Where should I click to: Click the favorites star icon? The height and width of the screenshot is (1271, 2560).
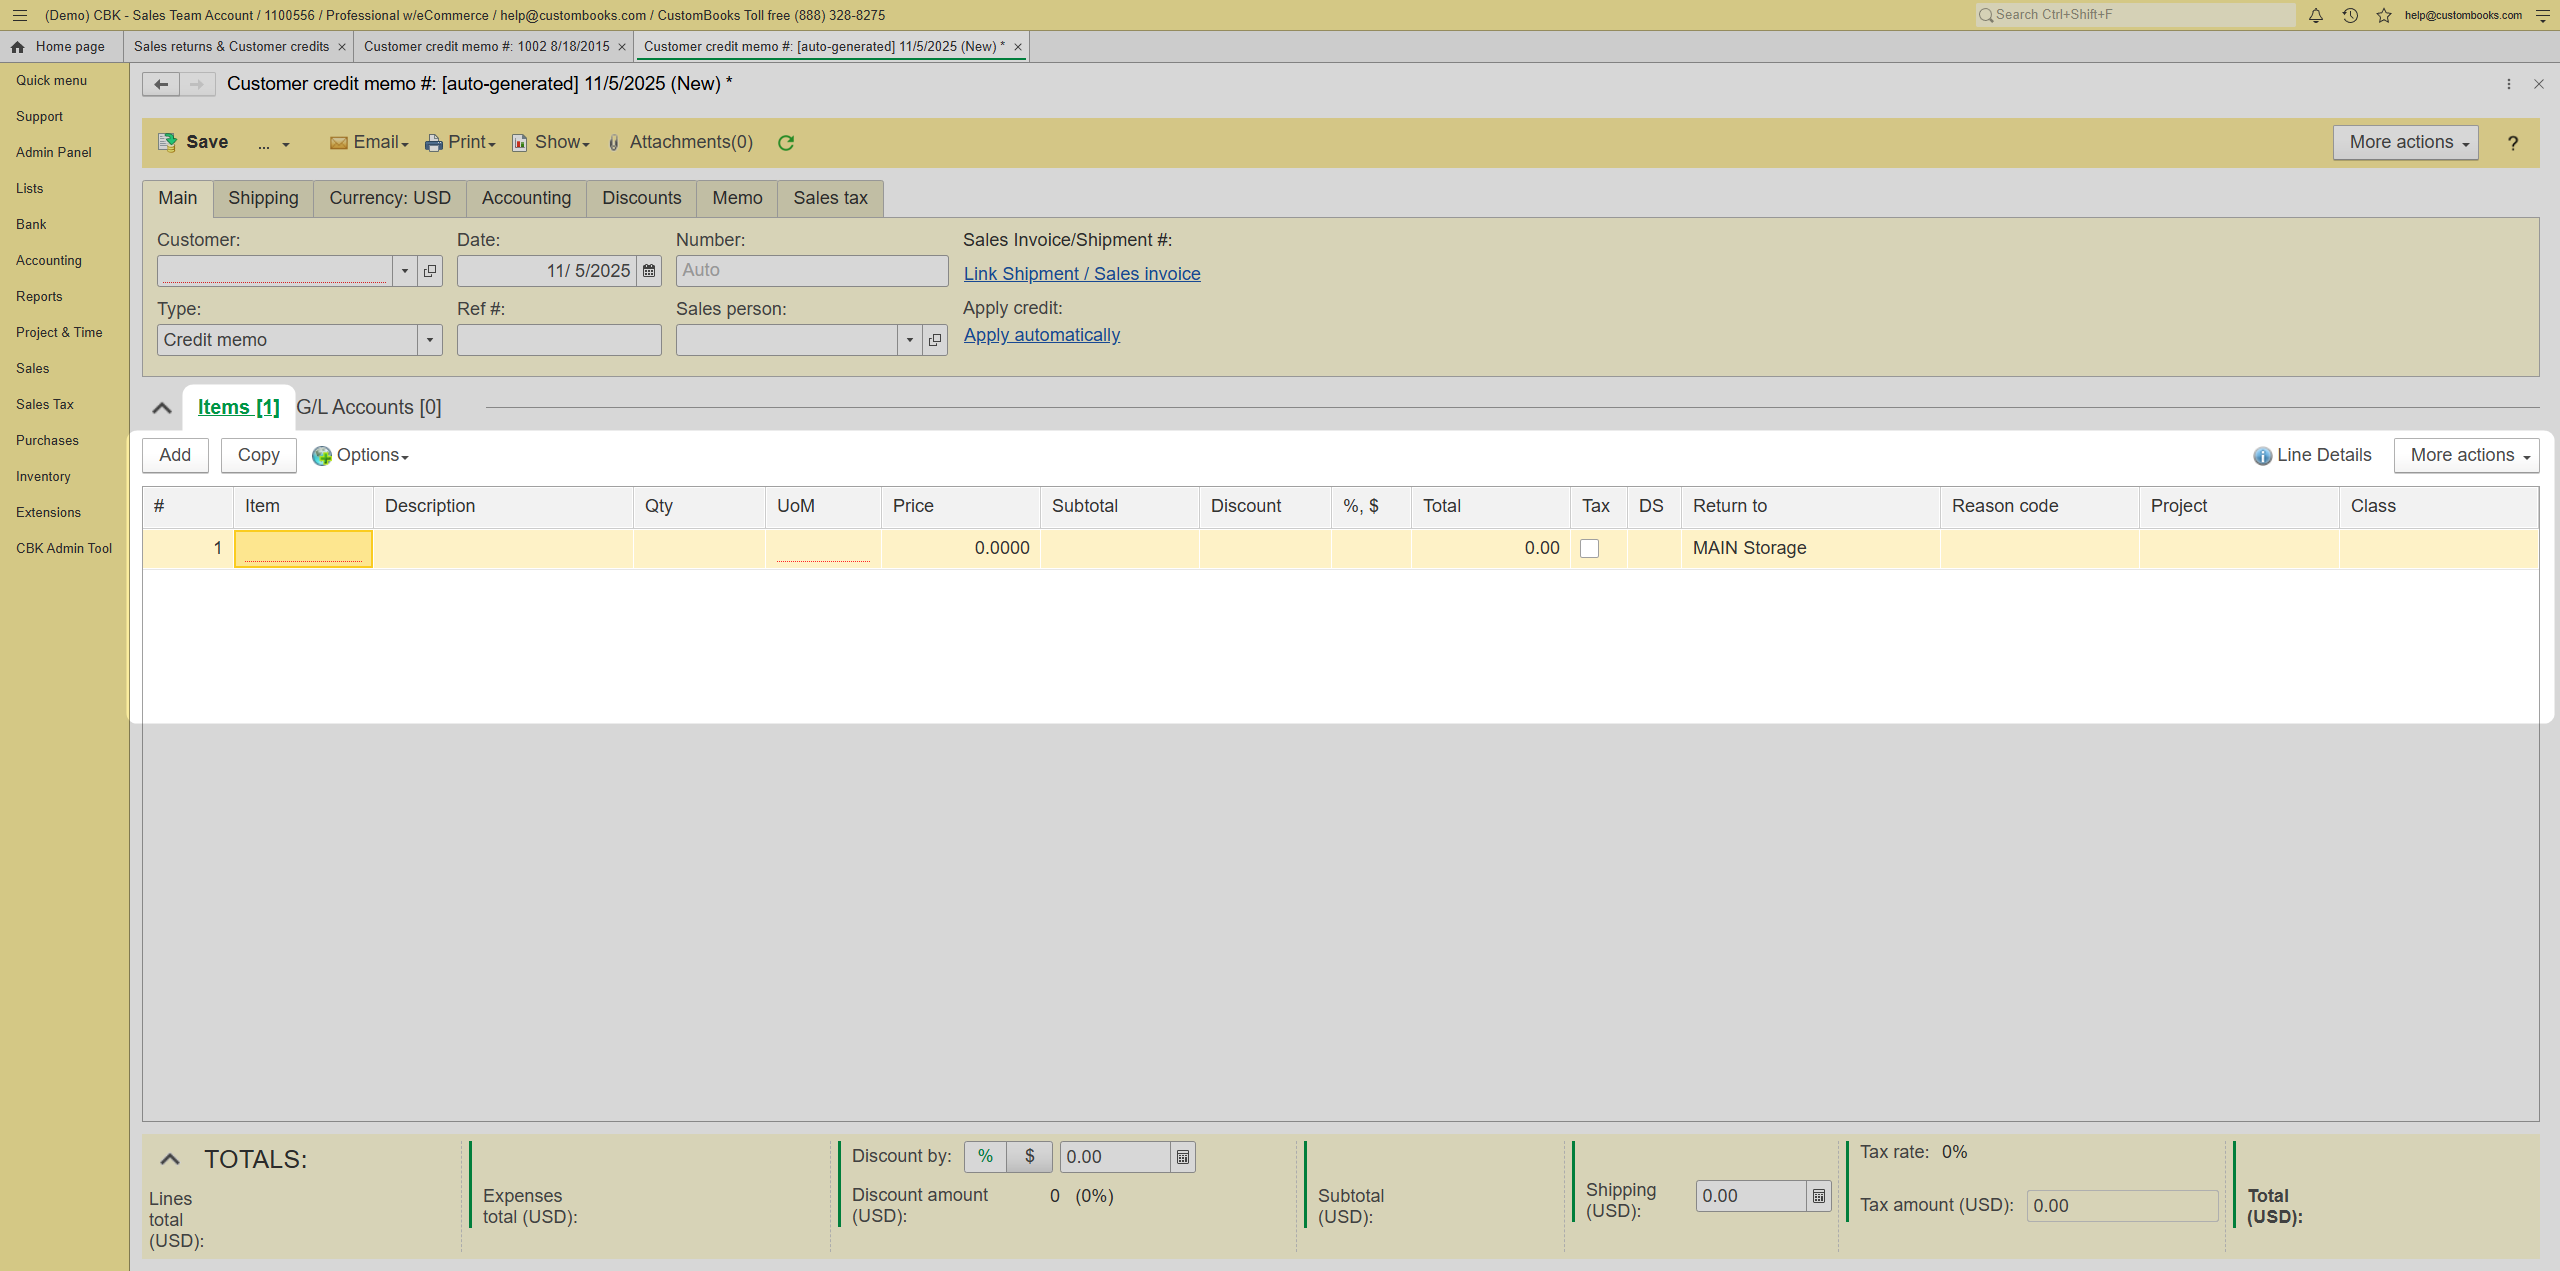coord(2384,15)
